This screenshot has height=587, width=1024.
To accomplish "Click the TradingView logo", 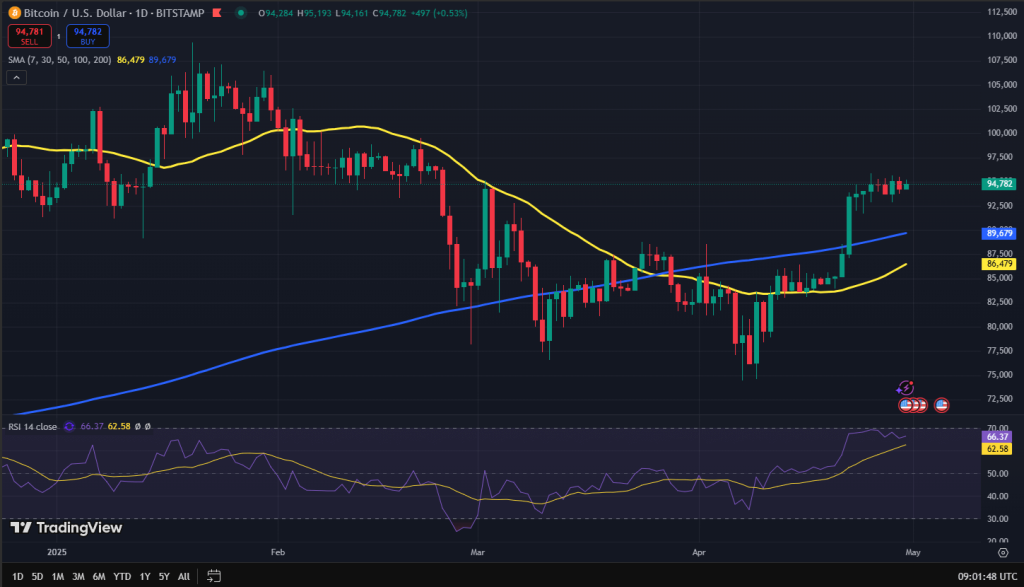I will pos(67,528).
